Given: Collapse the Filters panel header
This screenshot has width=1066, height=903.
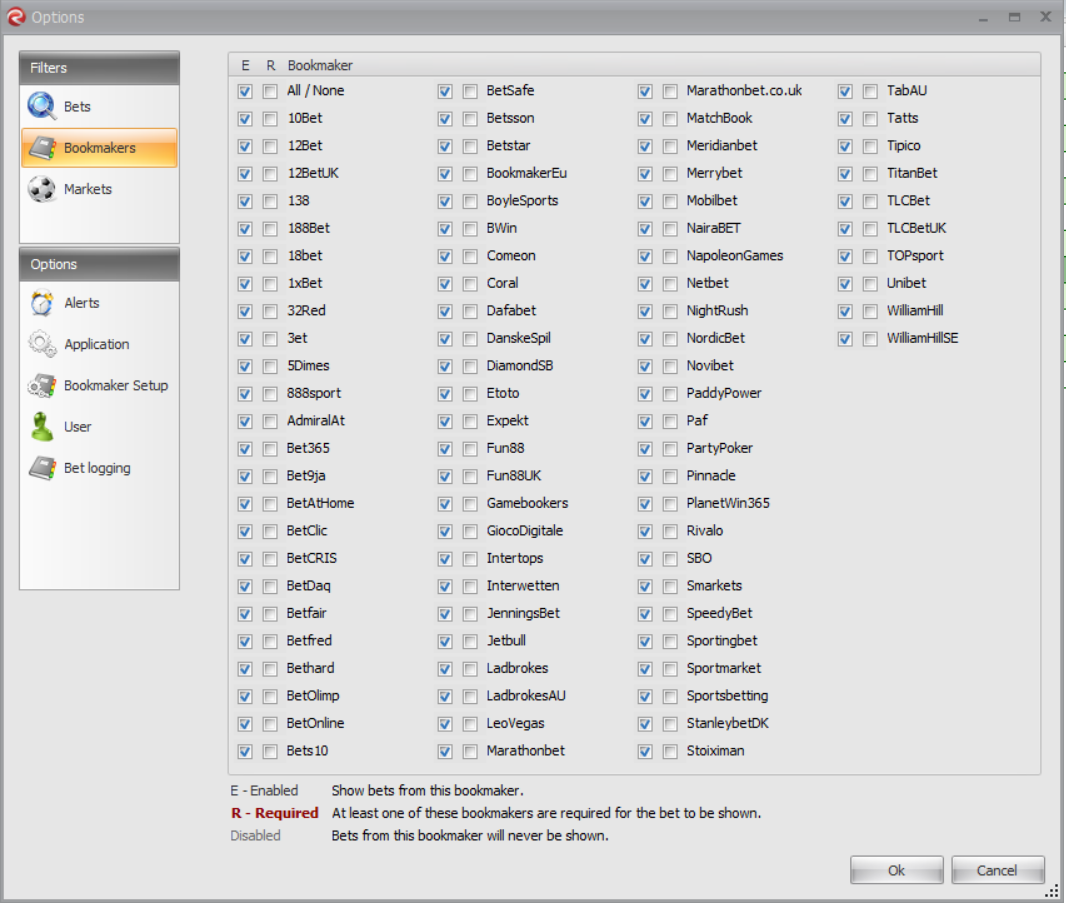Looking at the screenshot, I should click(x=99, y=68).
